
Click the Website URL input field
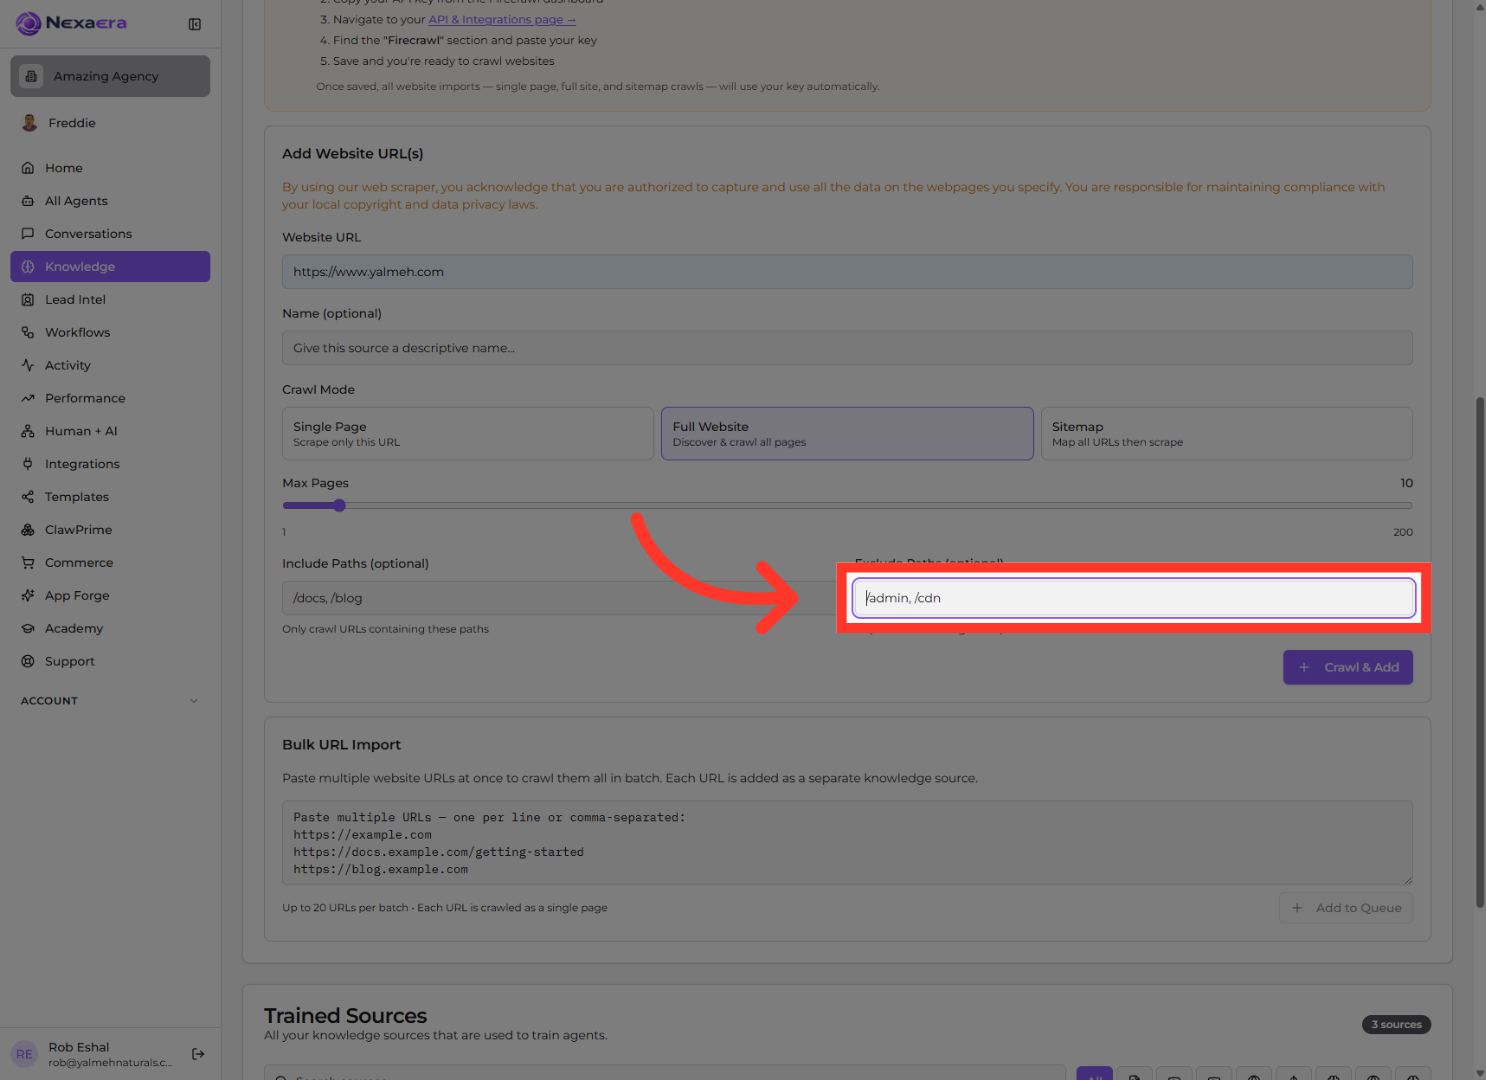[847, 272]
